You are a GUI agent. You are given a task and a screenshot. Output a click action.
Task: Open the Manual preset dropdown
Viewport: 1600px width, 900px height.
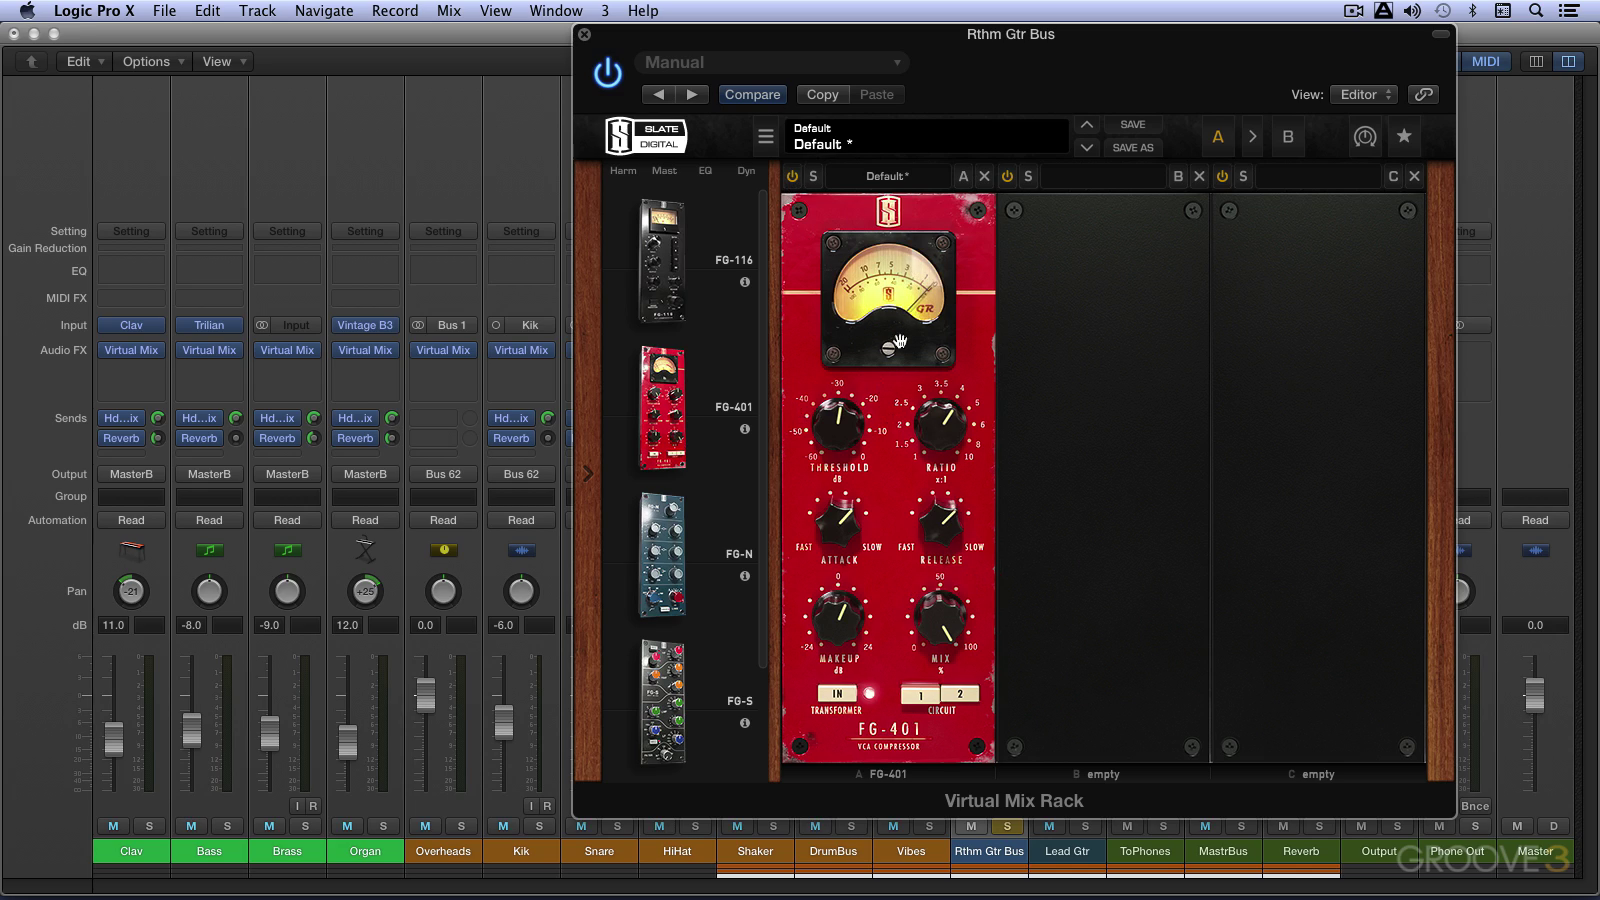pyautogui.click(x=771, y=62)
